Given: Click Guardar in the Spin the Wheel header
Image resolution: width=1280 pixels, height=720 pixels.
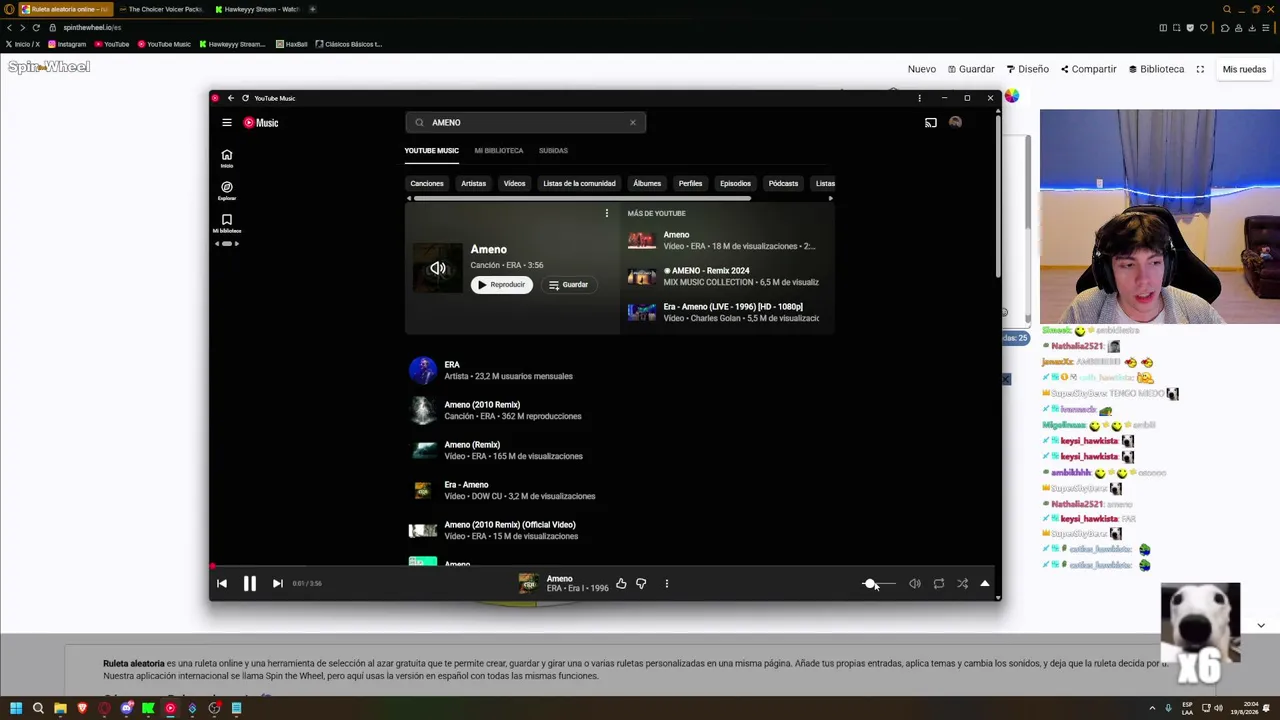Looking at the screenshot, I should click(x=971, y=70).
